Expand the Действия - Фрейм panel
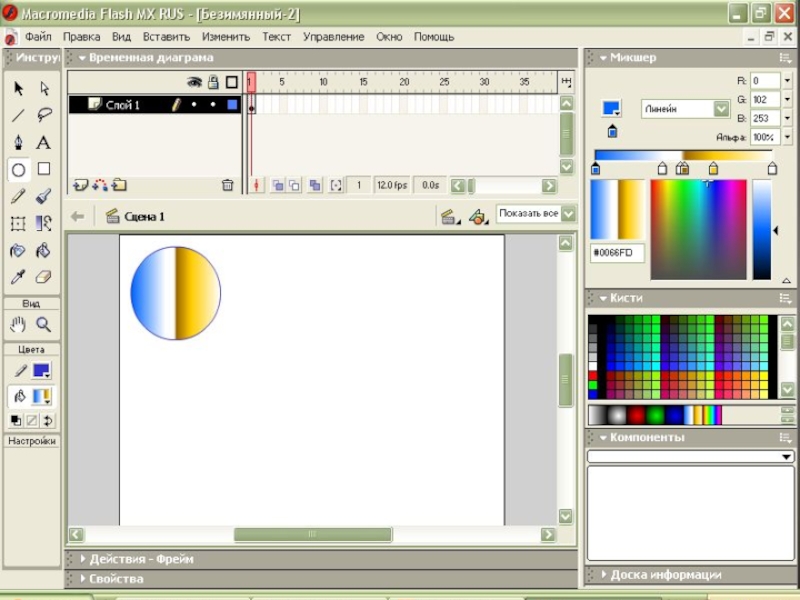The image size is (800, 600). [x=83, y=559]
